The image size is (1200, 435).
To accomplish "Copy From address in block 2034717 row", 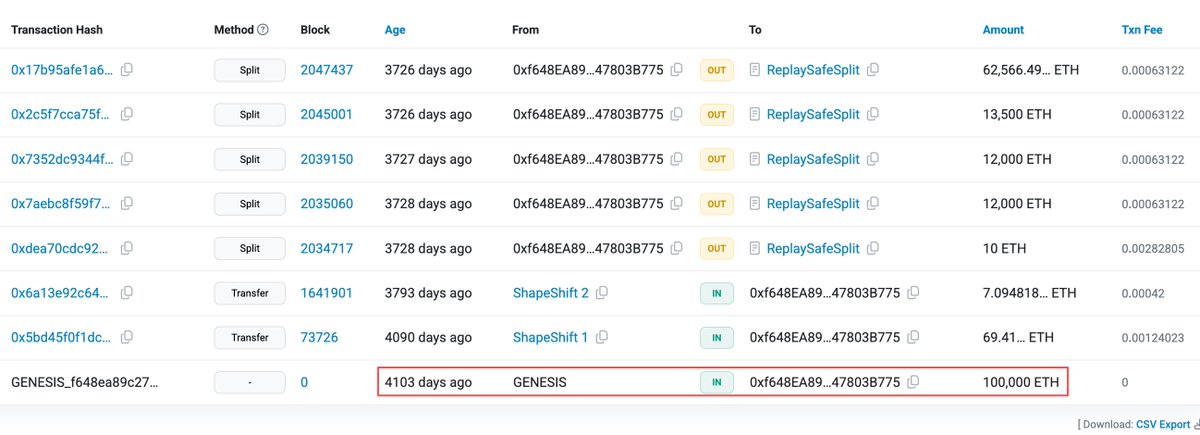I will 677,248.
